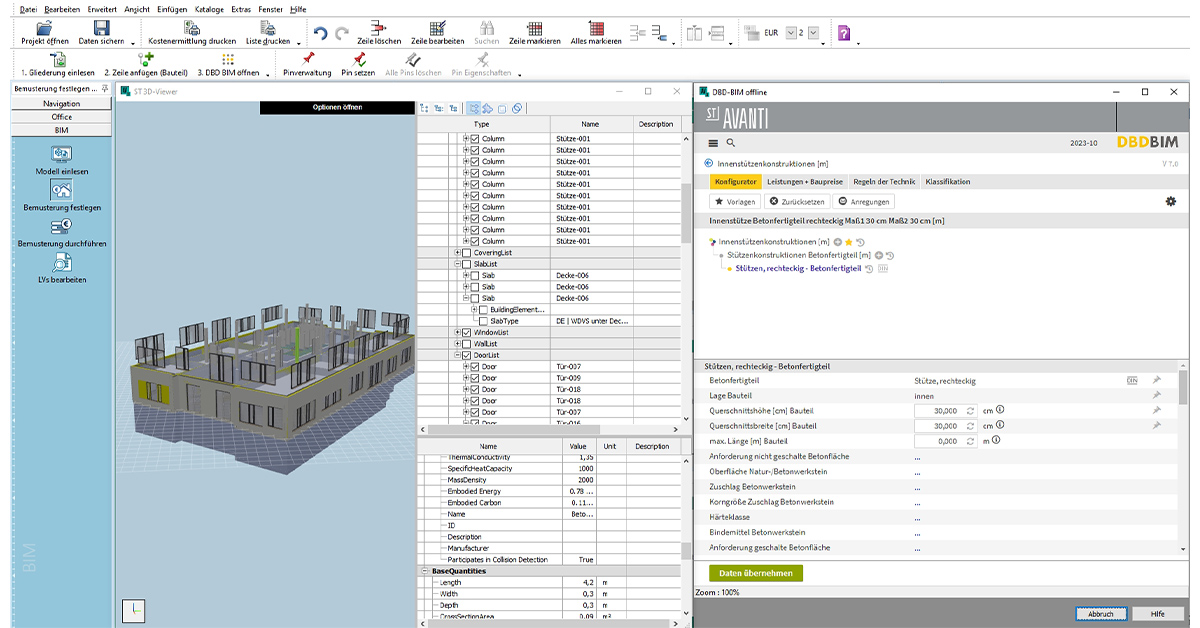Collapse the DoorList tree node
The height and width of the screenshot is (628, 1200).
coord(457,355)
